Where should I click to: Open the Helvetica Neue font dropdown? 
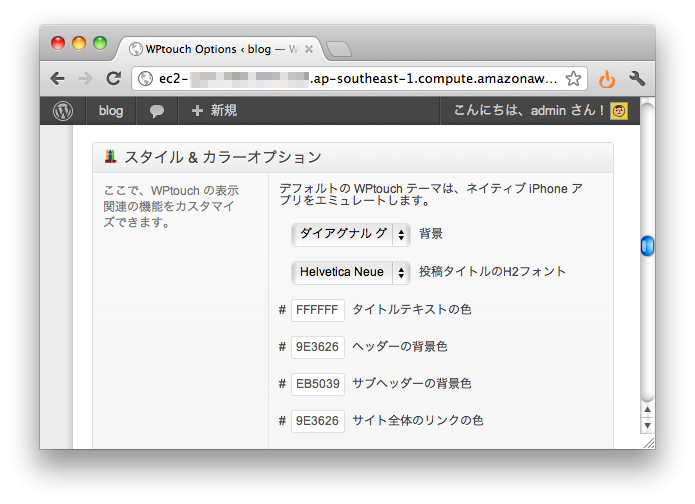351,272
